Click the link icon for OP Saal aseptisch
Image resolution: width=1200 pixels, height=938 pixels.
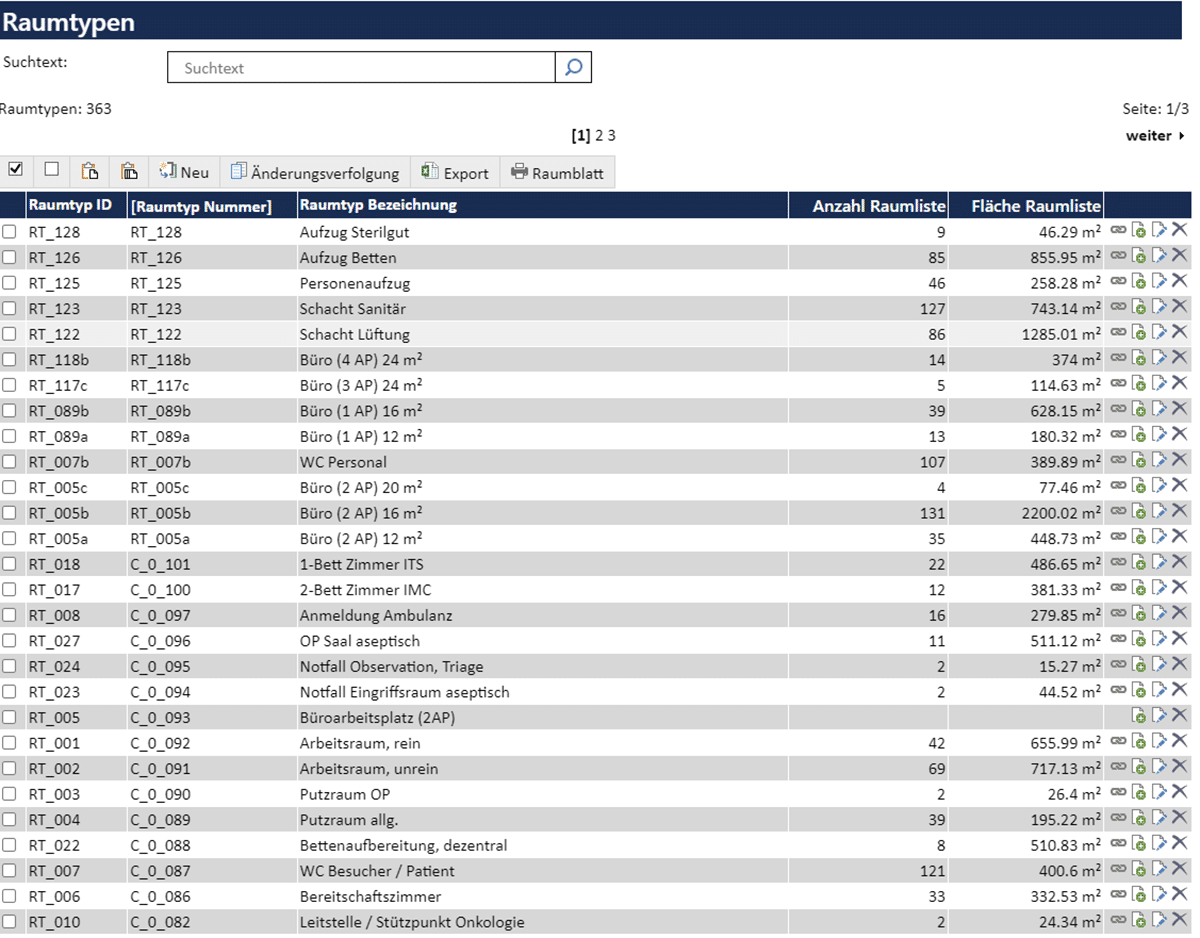pos(1118,639)
